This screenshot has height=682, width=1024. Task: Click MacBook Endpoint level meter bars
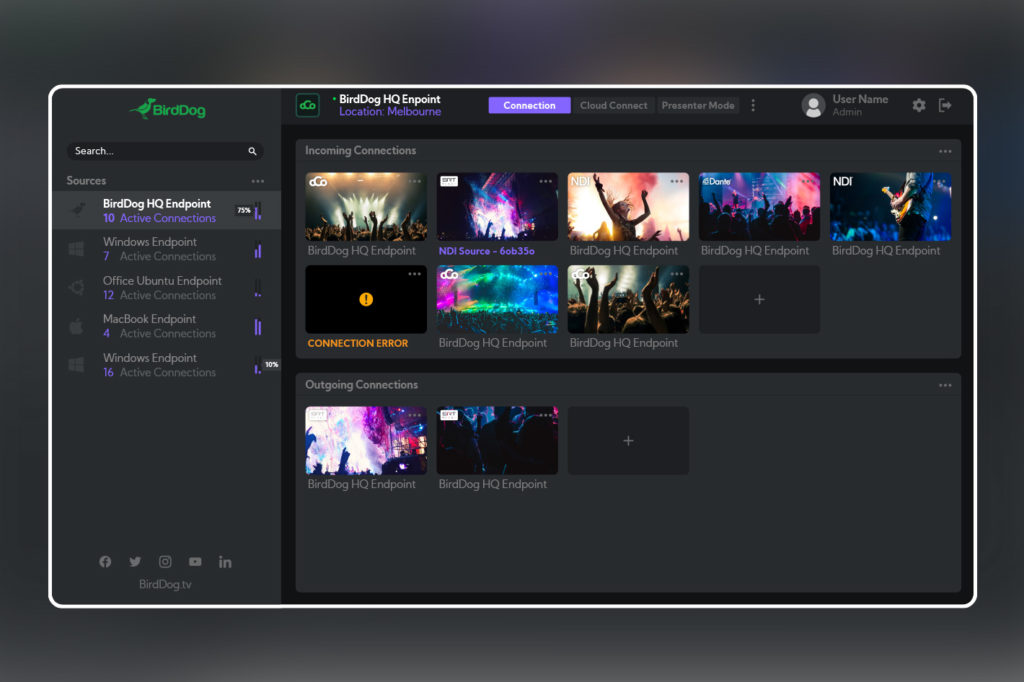pos(258,327)
